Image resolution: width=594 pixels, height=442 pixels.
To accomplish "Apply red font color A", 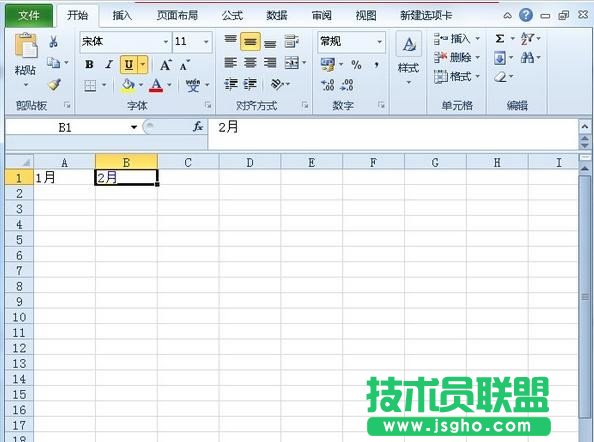I will click(156, 86).
